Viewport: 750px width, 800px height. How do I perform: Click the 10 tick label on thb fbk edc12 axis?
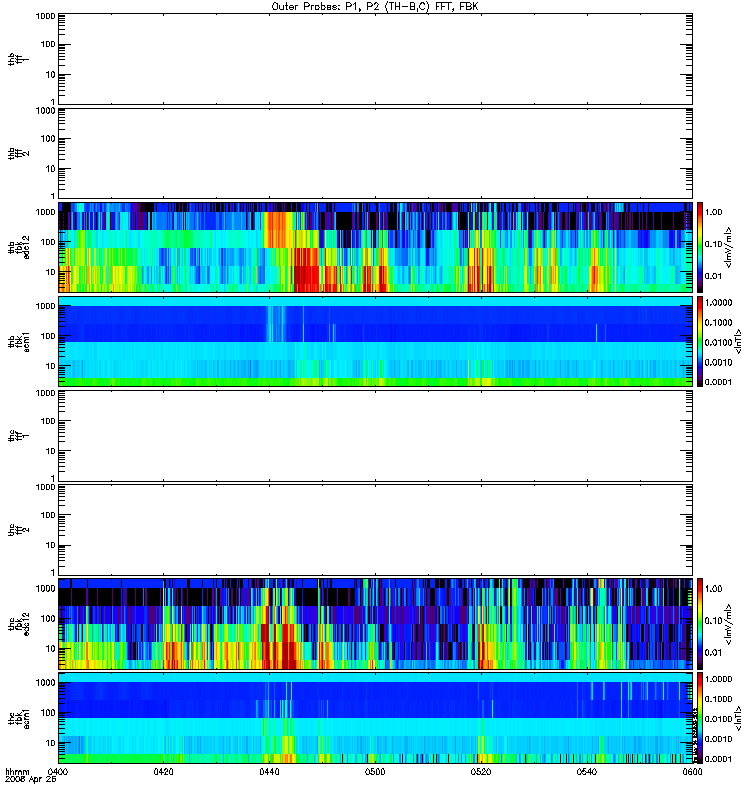tap(50, 272)
